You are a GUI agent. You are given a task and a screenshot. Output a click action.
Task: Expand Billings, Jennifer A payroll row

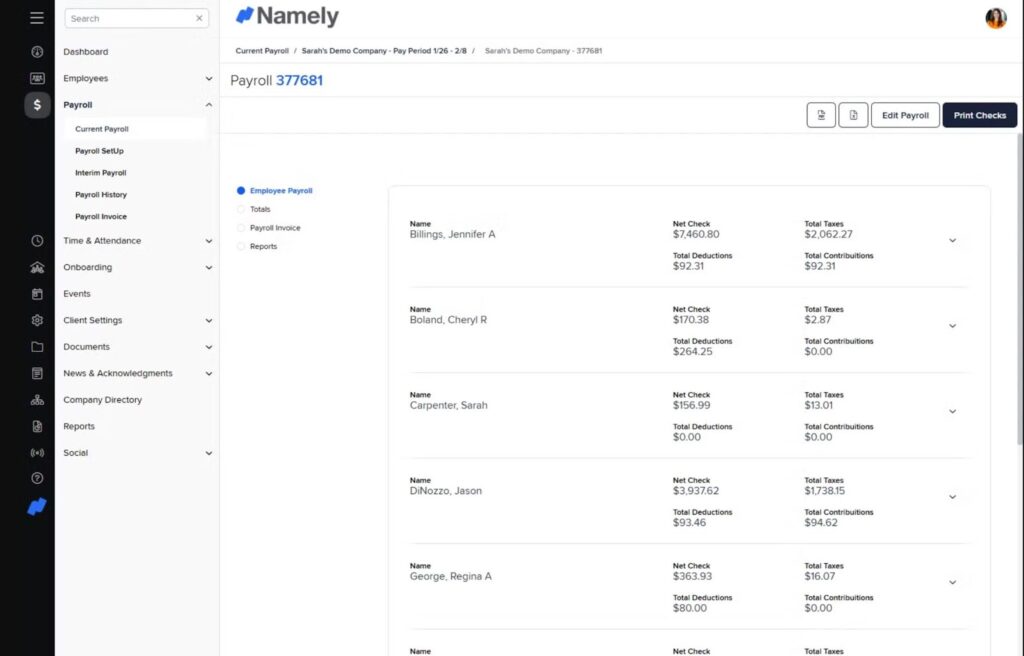[x=952, y=240]
